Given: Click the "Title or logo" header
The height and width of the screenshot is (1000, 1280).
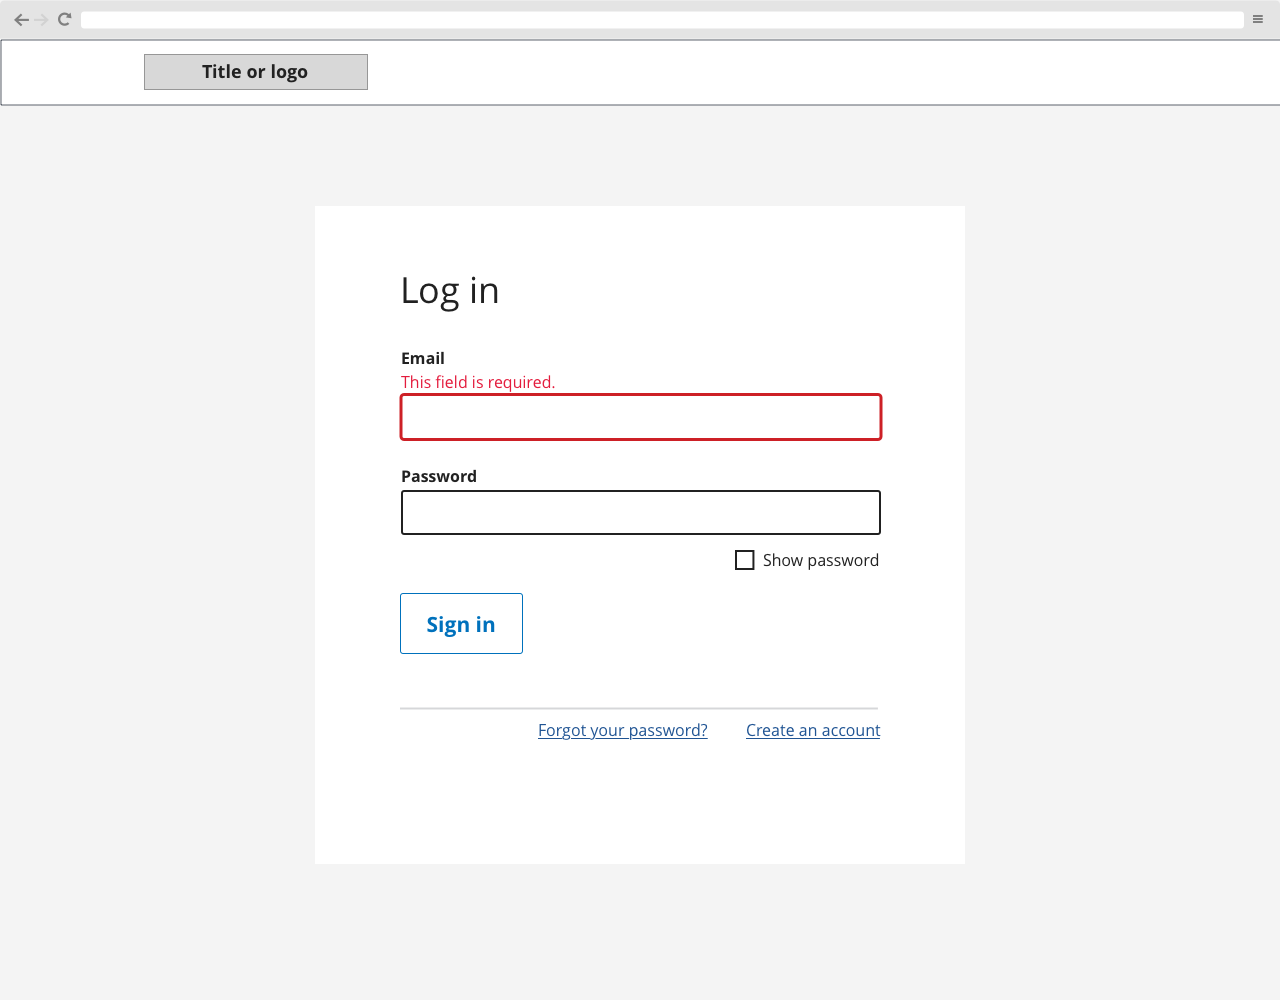Looking at the screenshot, I should click(255, 71).
